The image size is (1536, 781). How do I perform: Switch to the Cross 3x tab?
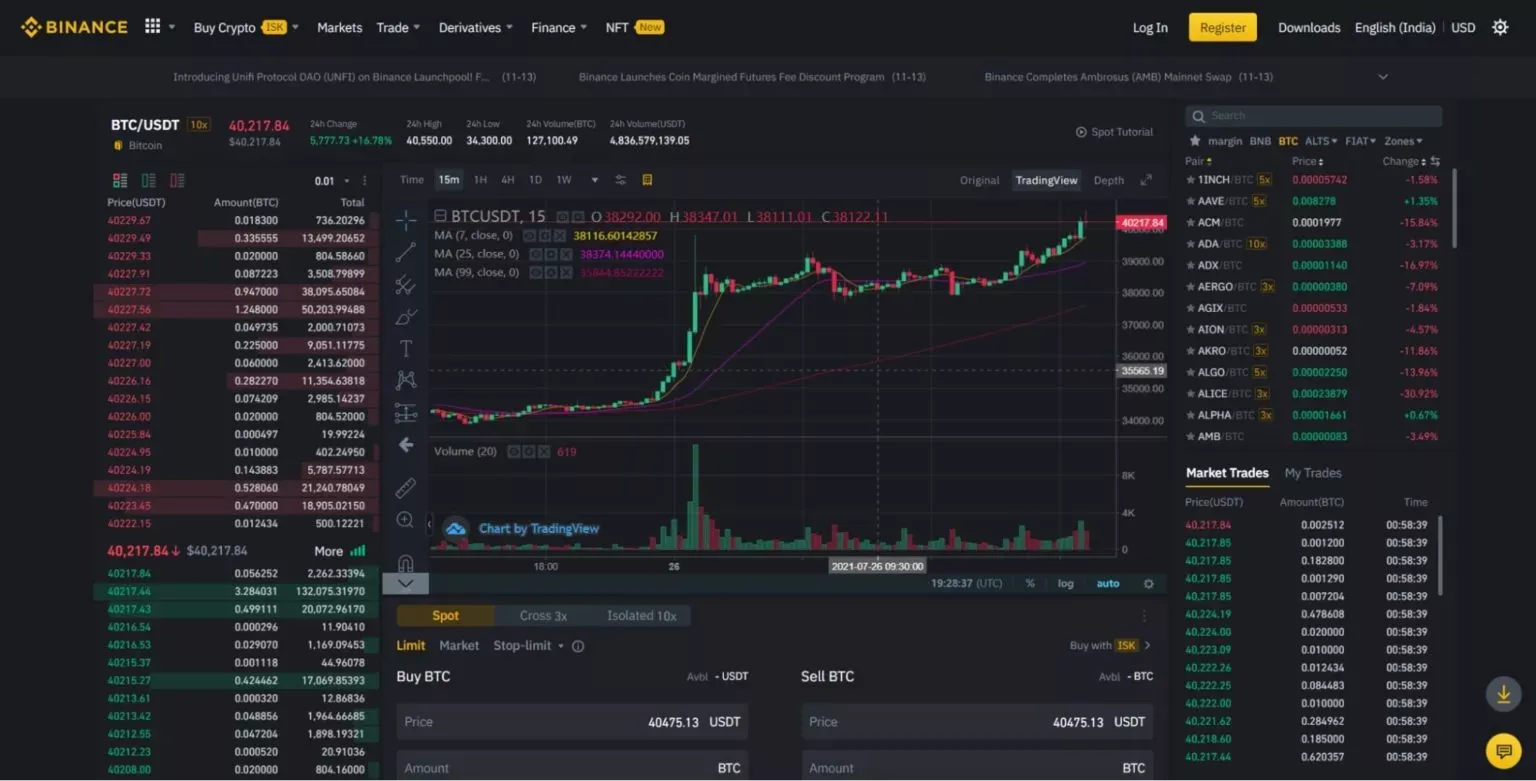pos(543,616)
